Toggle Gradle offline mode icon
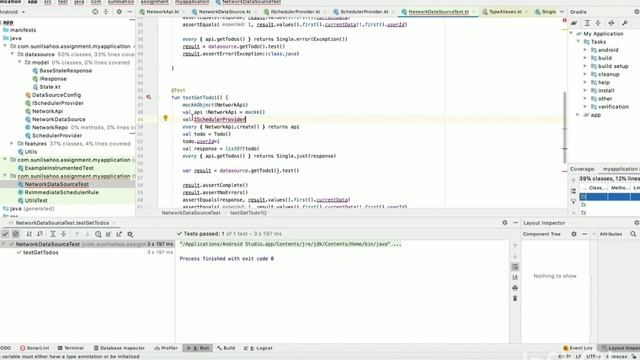Screen dimensions: 640x360 click(x=611, y=23)
